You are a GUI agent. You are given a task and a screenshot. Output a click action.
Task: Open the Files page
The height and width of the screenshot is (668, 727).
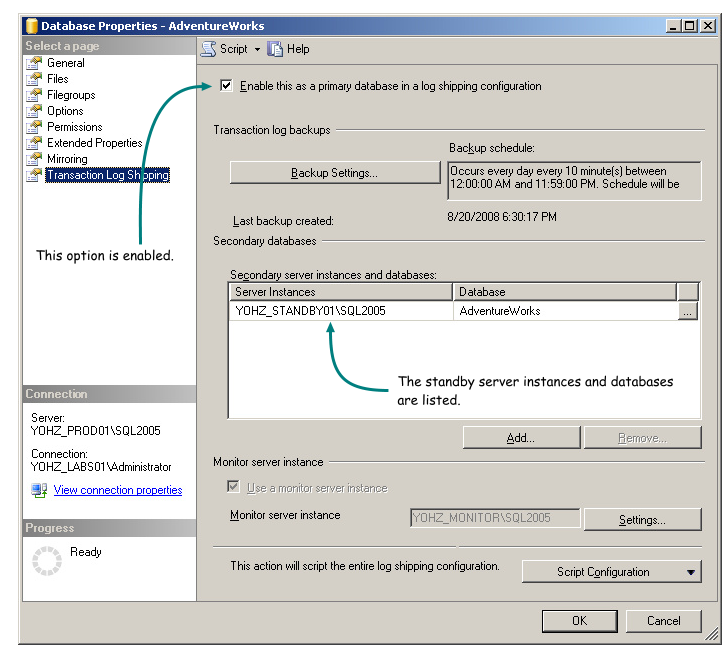pyautogui.click(x=57, y=79)
